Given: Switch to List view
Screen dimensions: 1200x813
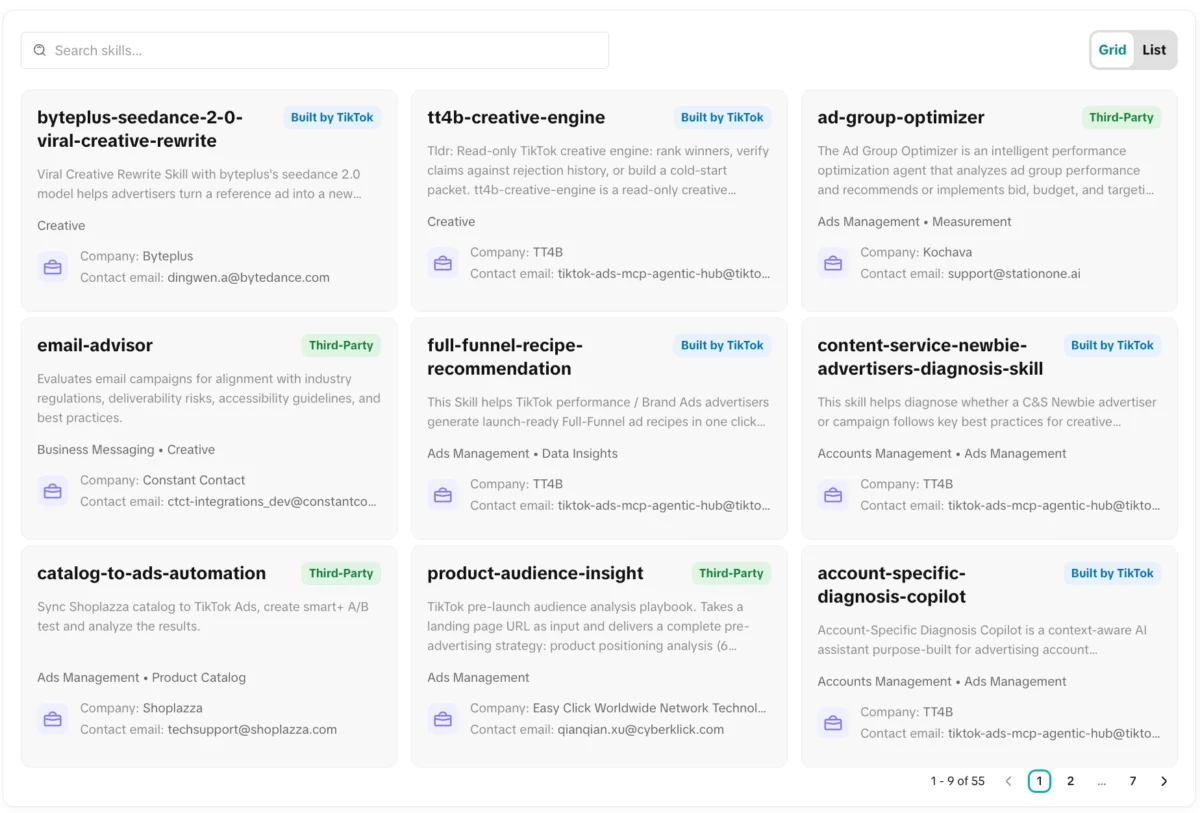Looking at the screenshot, I should [1154, 50].
